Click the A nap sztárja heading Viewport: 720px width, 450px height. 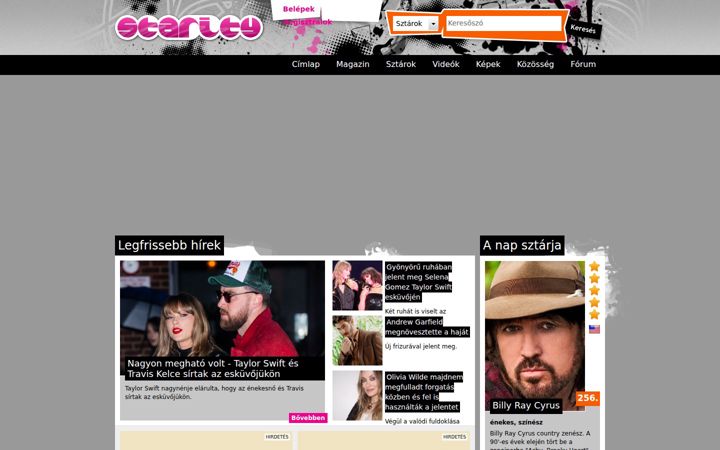[x=522, y=245]
